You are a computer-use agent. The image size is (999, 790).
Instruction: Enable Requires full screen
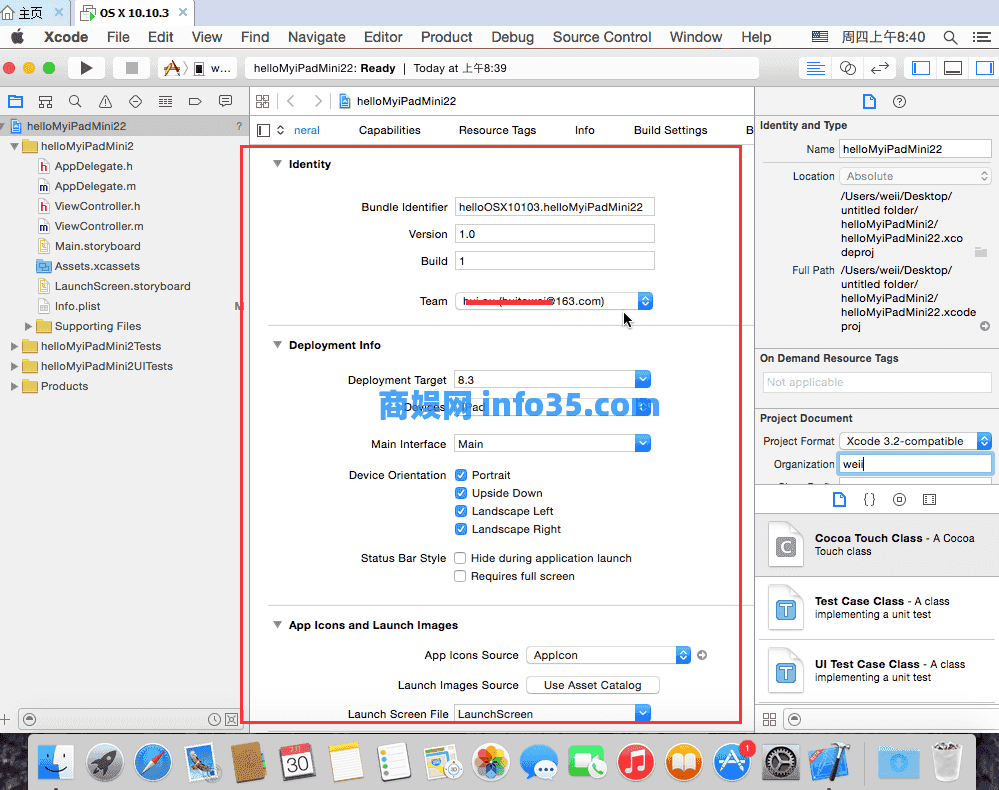[x=460, y=576]
